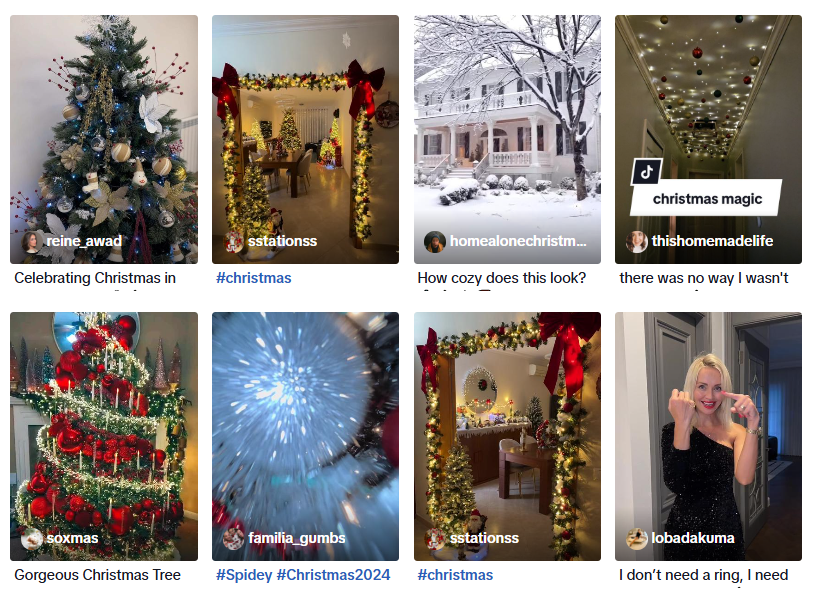Click the reine_awad username label
The width and height of the screenshot is (813, 600).
(x=84, y=241)
